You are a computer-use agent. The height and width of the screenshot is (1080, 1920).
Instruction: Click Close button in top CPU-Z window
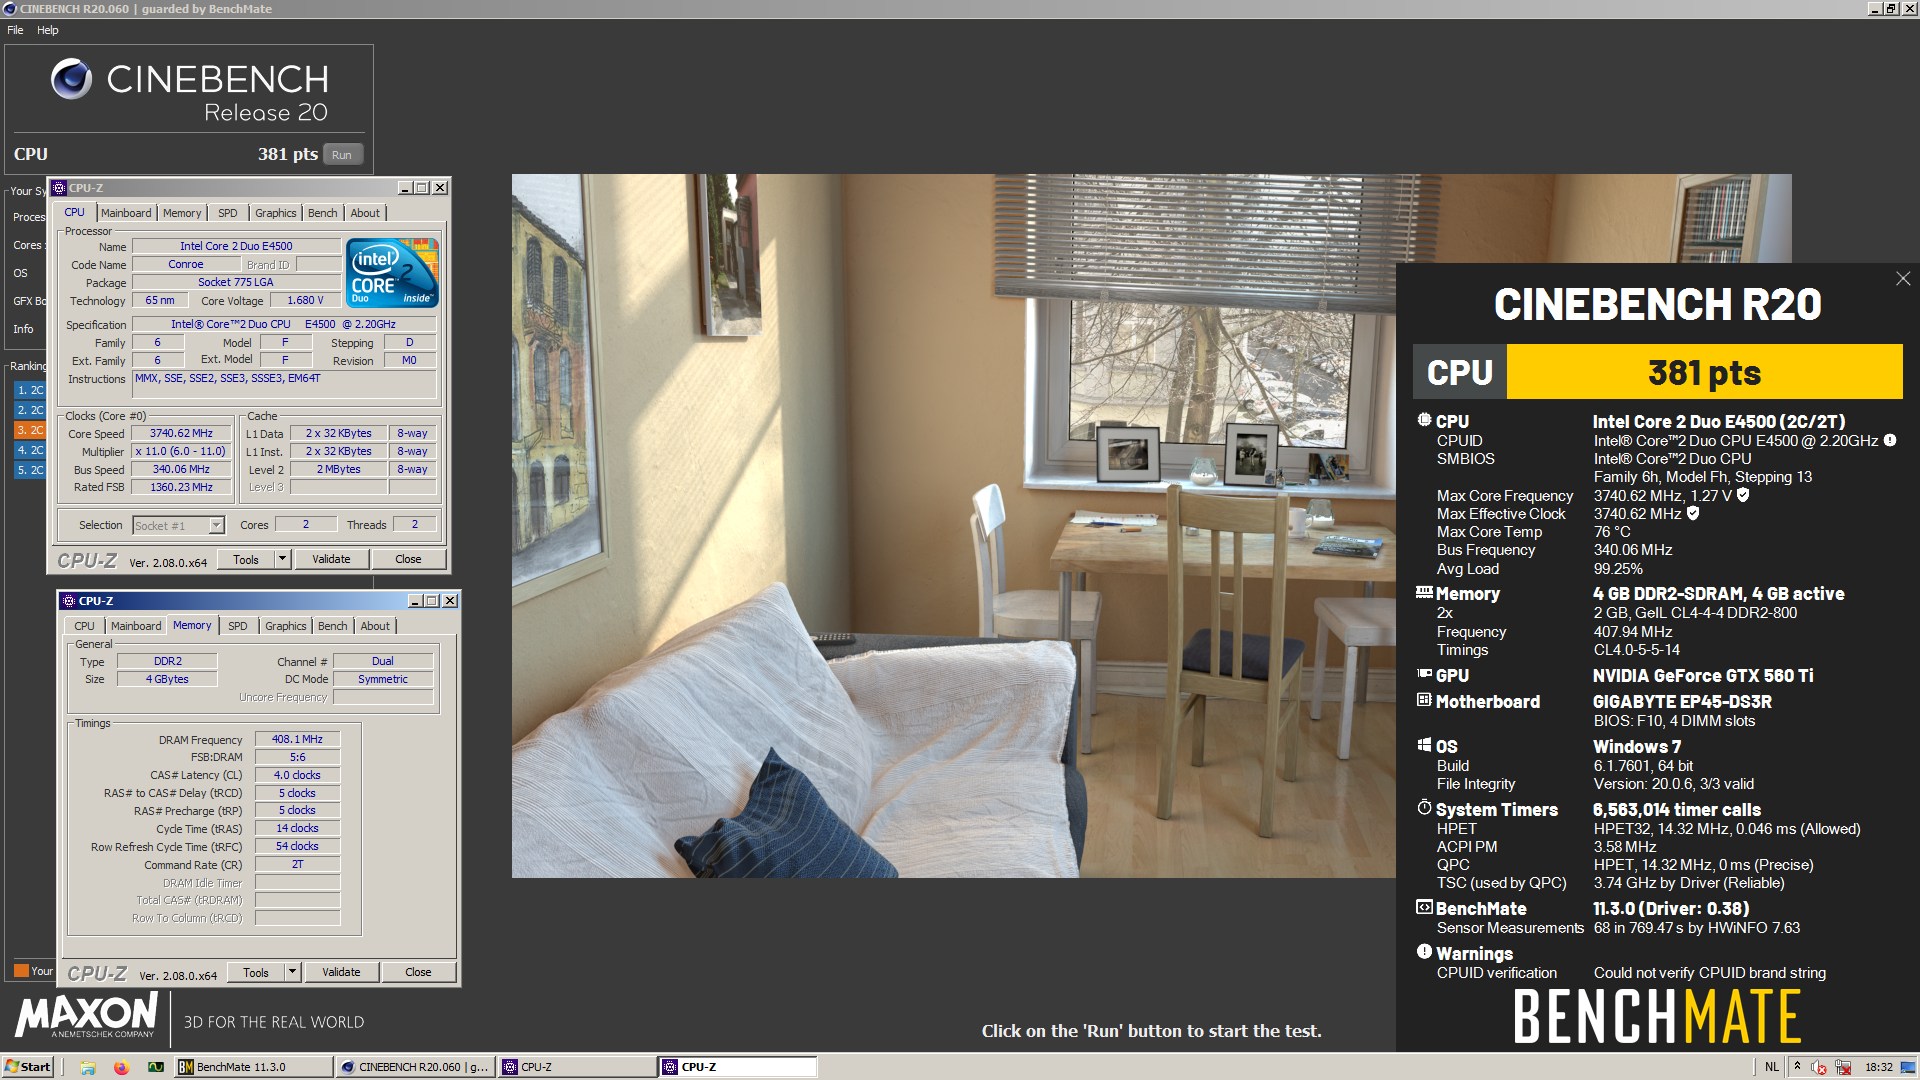pyautogui.click(x=408, y=559)
